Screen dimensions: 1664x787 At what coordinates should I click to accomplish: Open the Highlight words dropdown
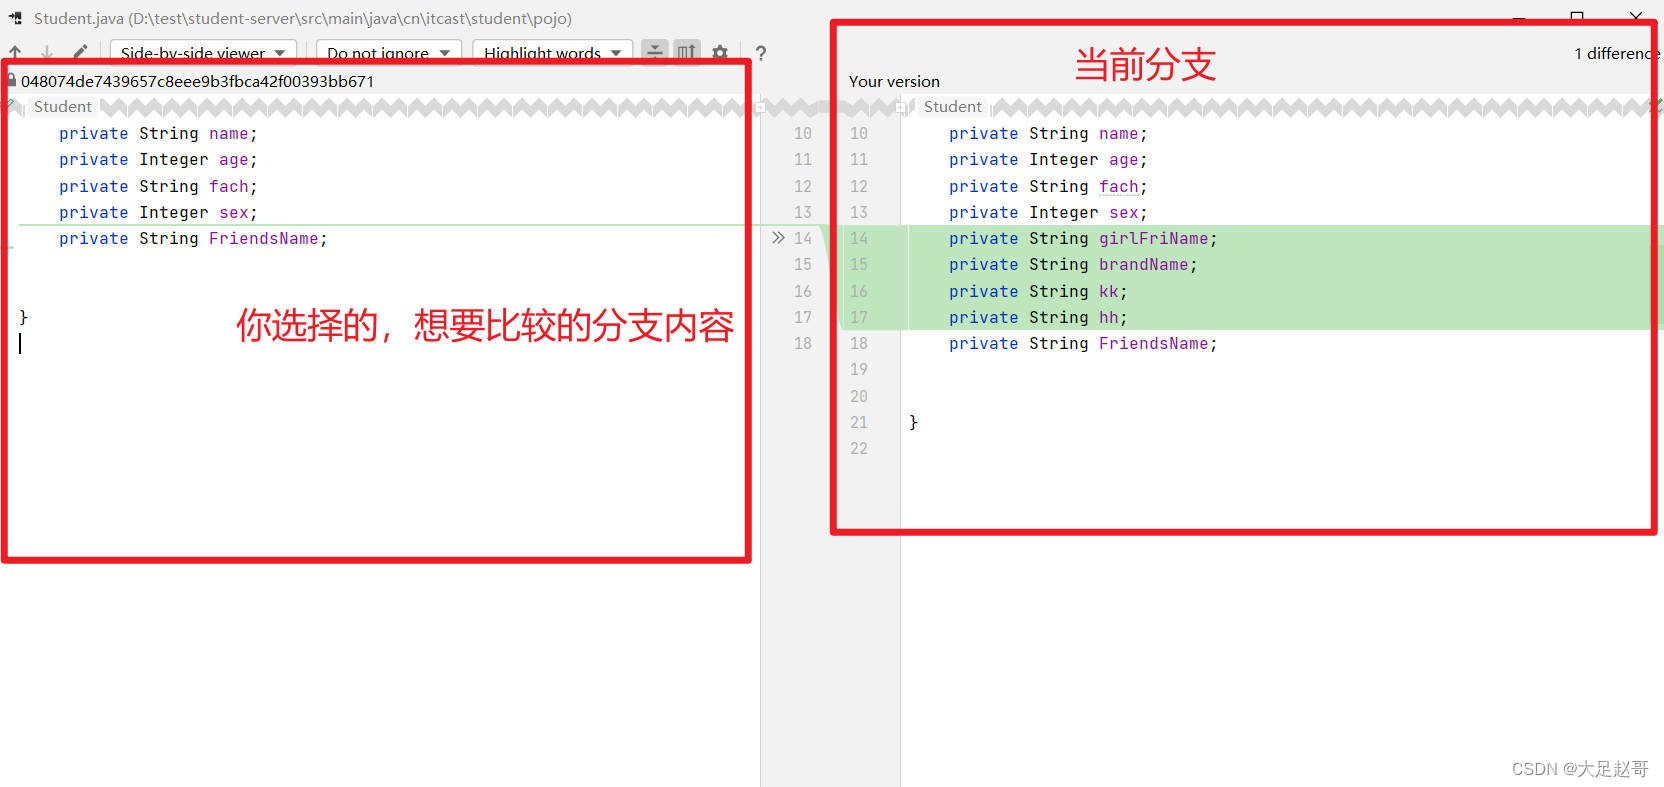click(552, 53)
